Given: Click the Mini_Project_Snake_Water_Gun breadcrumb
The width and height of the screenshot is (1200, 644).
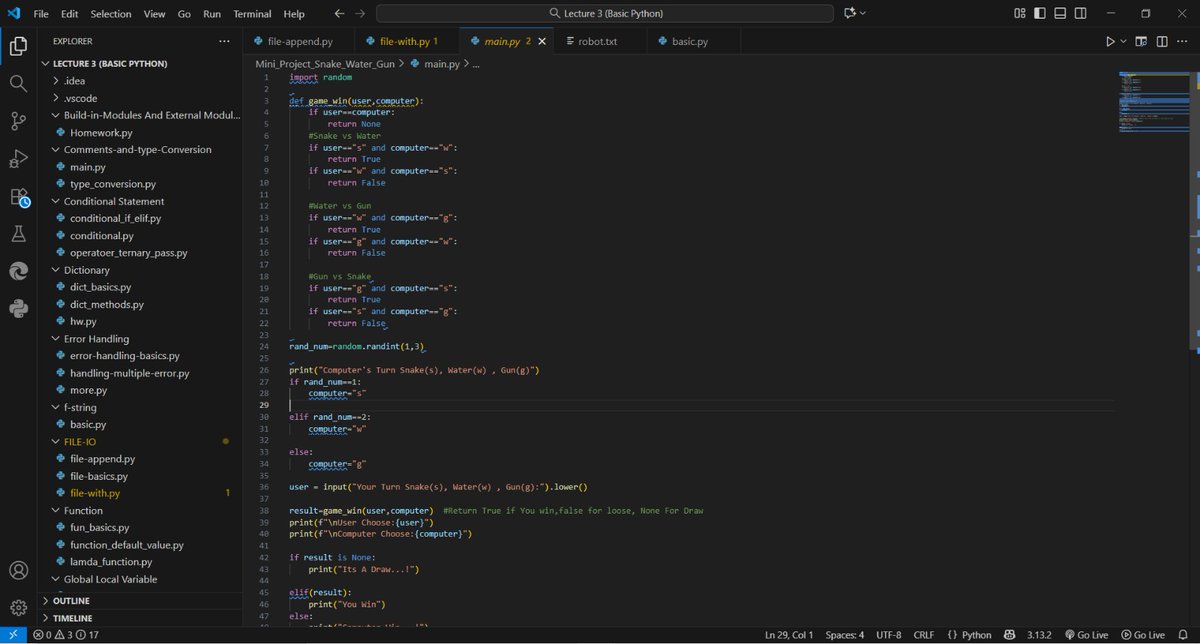Looking at the screenshot, I should tap(325, 63).
